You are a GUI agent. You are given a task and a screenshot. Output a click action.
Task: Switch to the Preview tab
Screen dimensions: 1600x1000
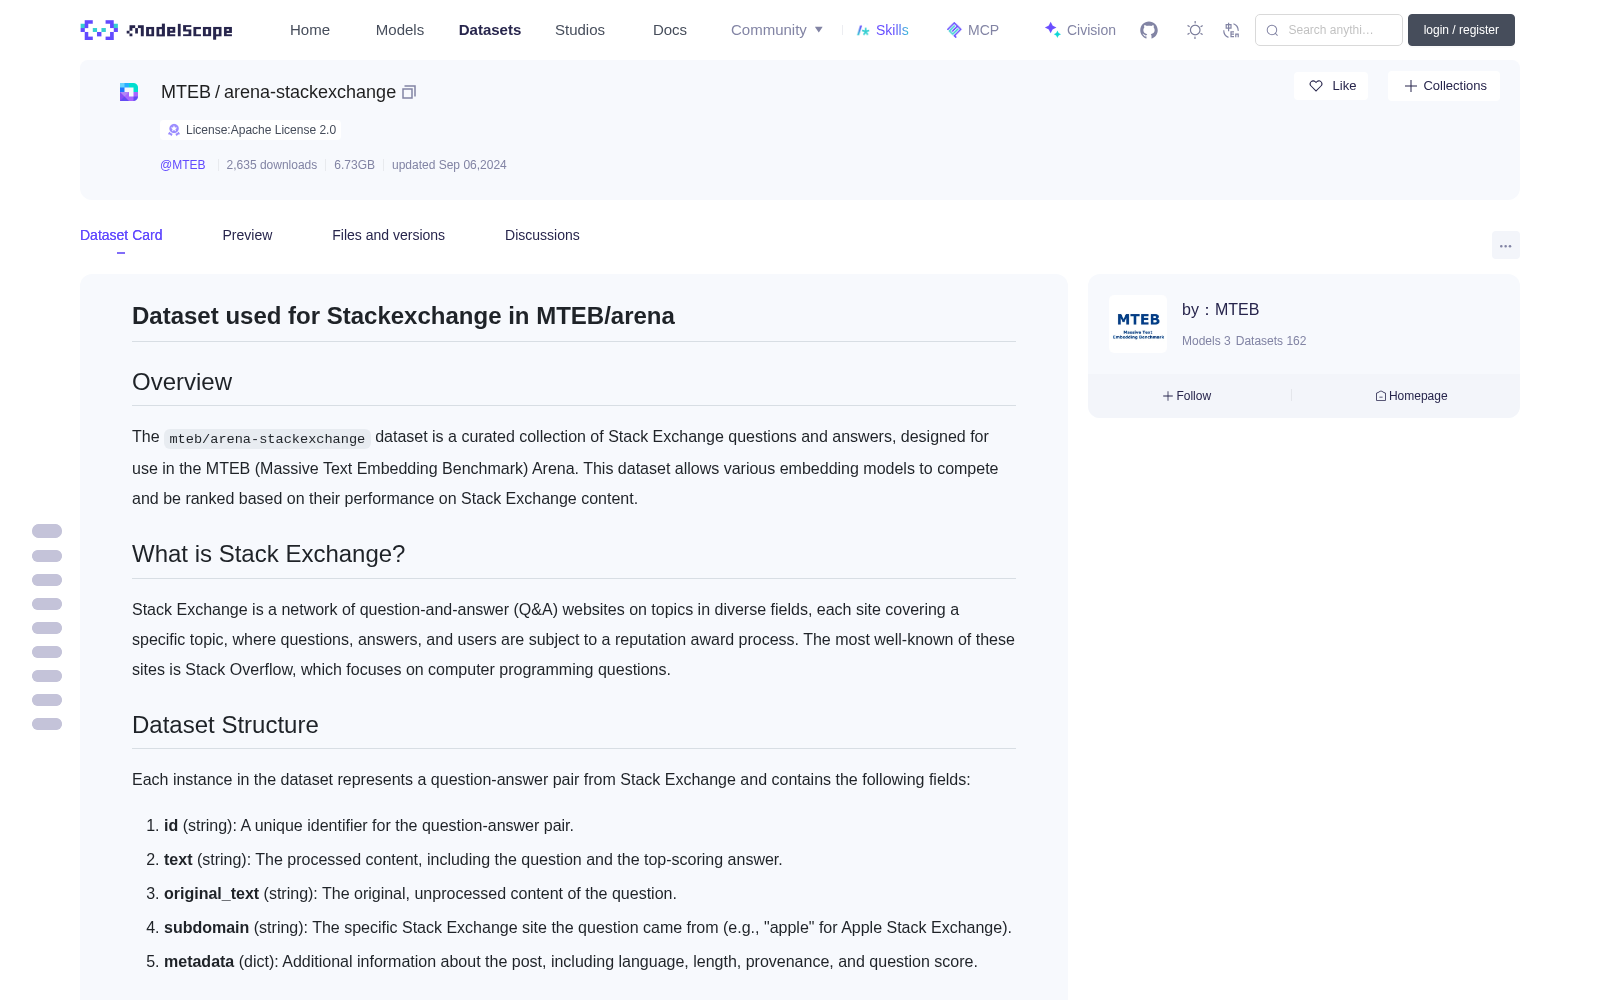click(247, 235)
